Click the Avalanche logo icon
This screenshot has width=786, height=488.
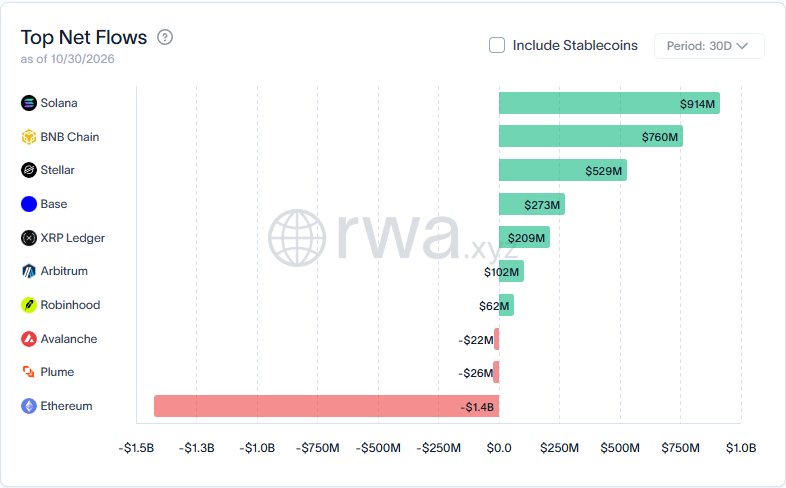pyautogui.click(x=29, y=339)
